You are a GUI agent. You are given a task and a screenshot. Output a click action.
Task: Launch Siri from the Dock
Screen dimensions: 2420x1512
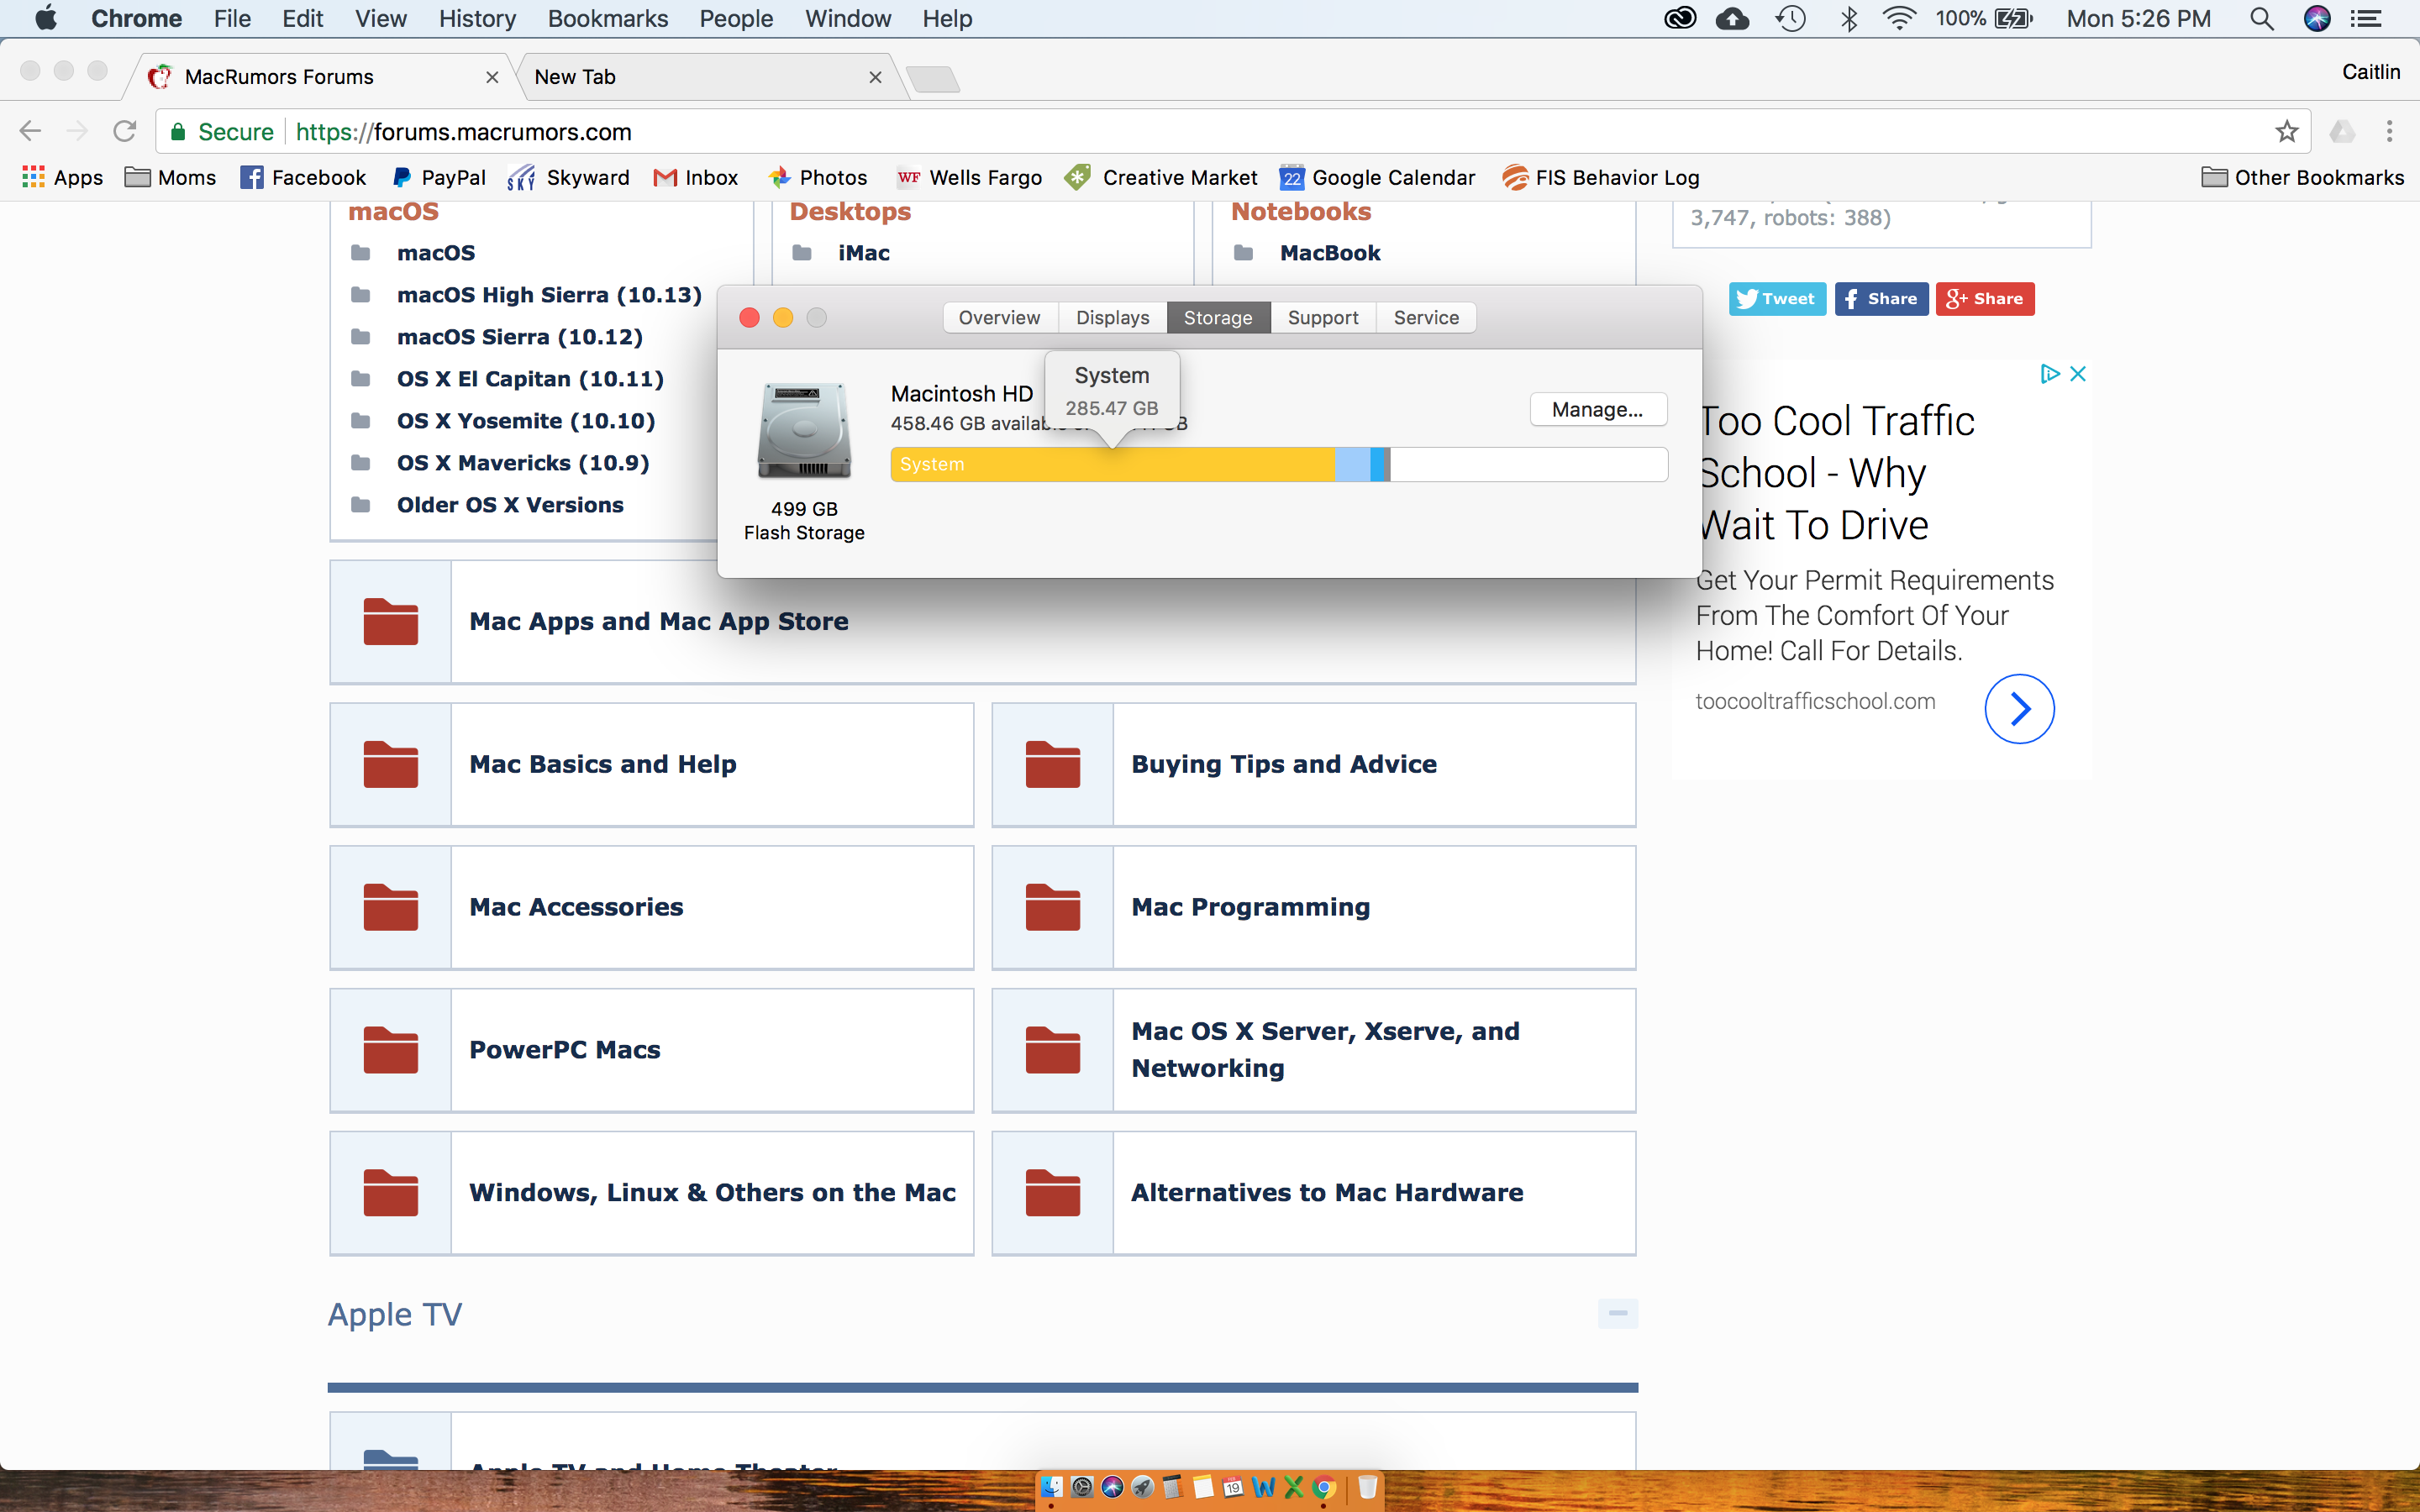tap(1113, 1487)
